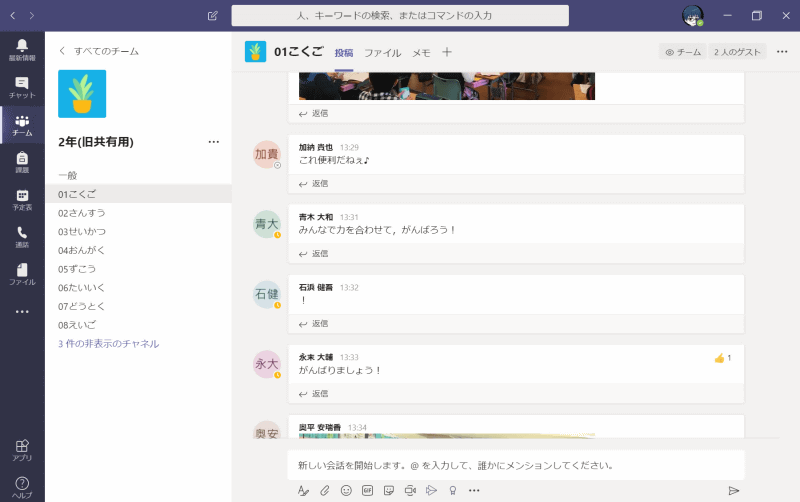Select the 02さんすう channel

[138, 213]
